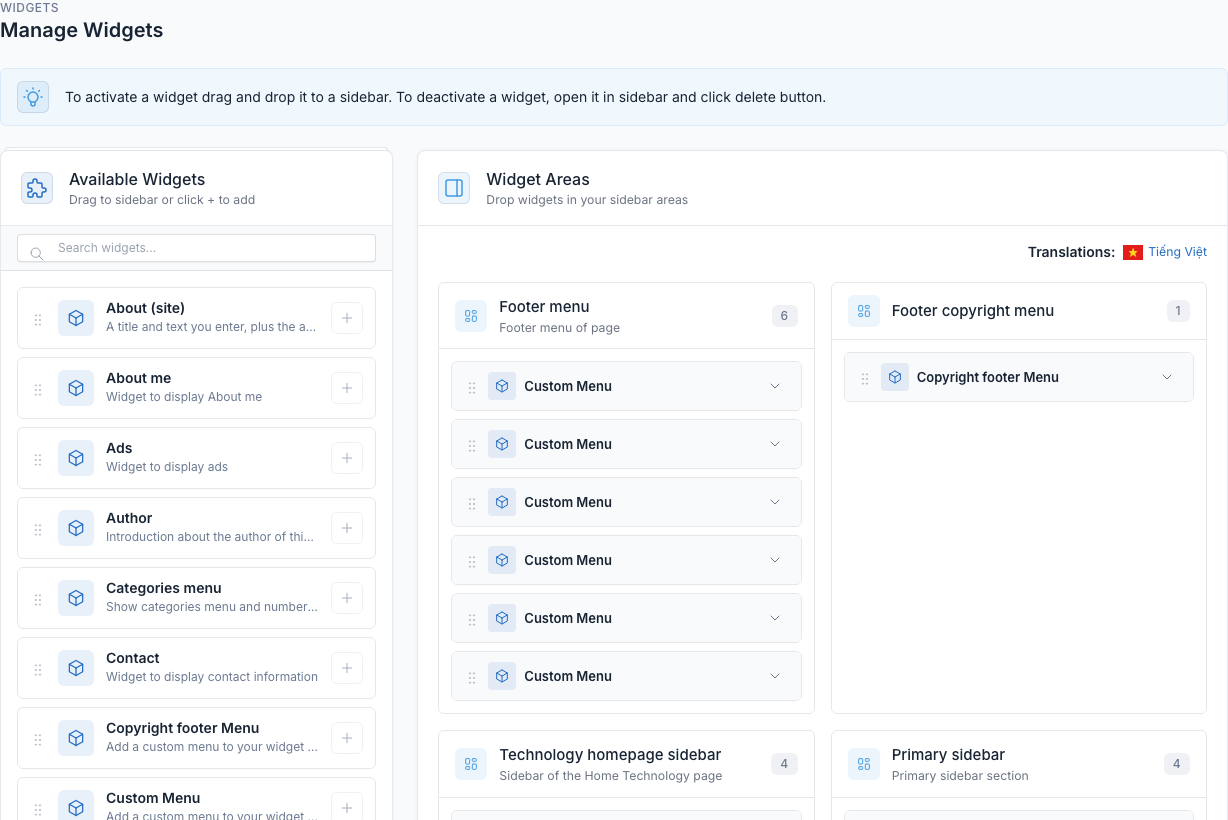Add the Ads widget with its plus button
This screenshot has width=1228, height=820.
347,458
